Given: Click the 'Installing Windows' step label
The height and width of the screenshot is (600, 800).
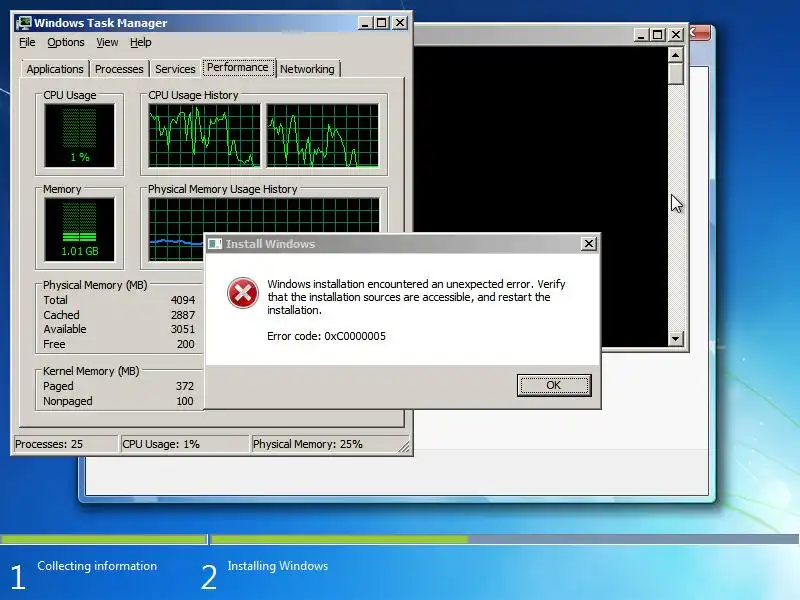Looking at the screenshot, I should click(x=278, y=566).
